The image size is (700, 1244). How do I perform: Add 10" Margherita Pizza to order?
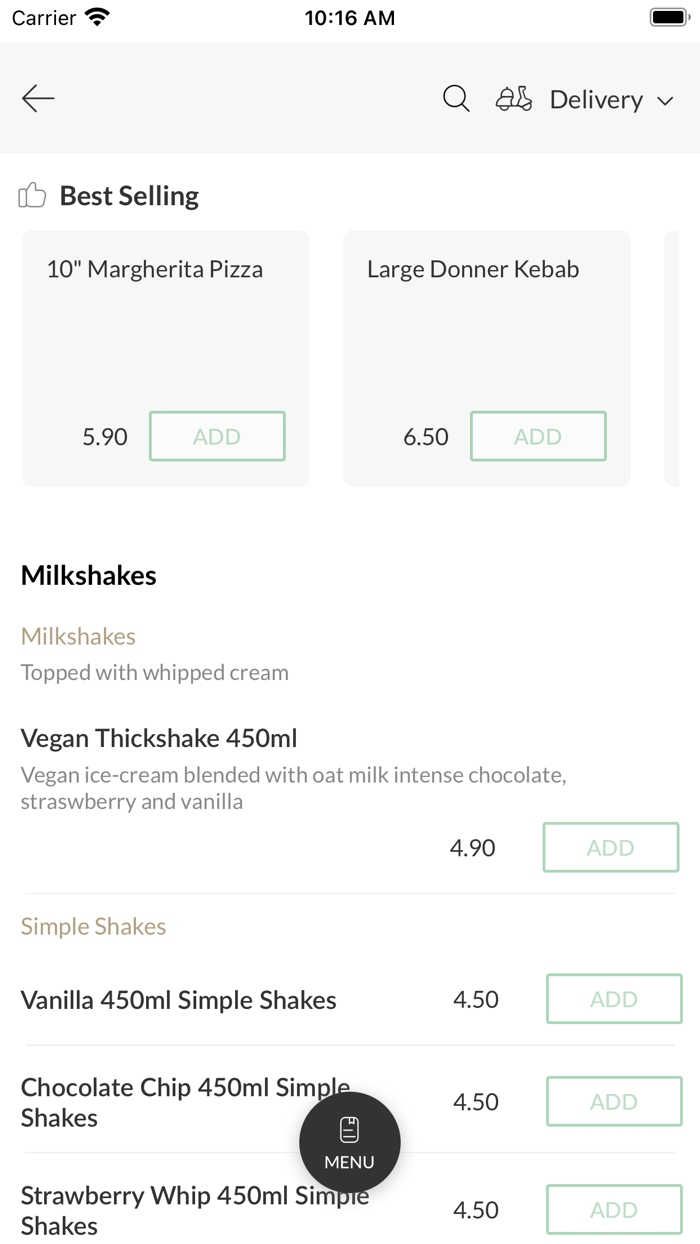[x=217, y=436]
